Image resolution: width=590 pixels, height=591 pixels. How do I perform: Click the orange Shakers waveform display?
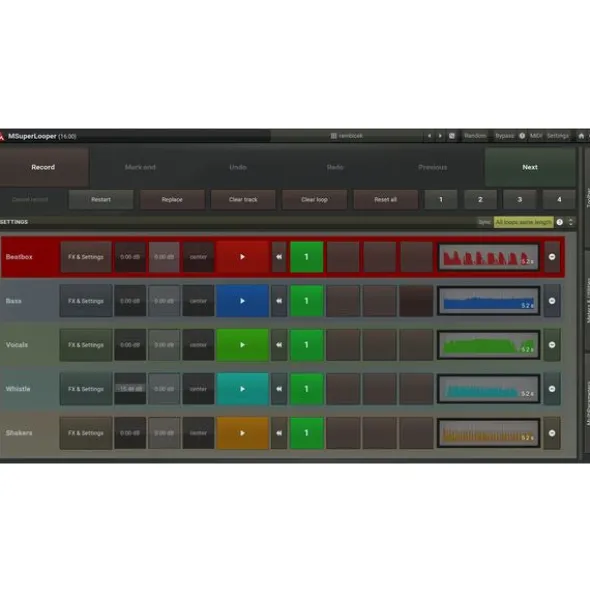coord(489,433)
